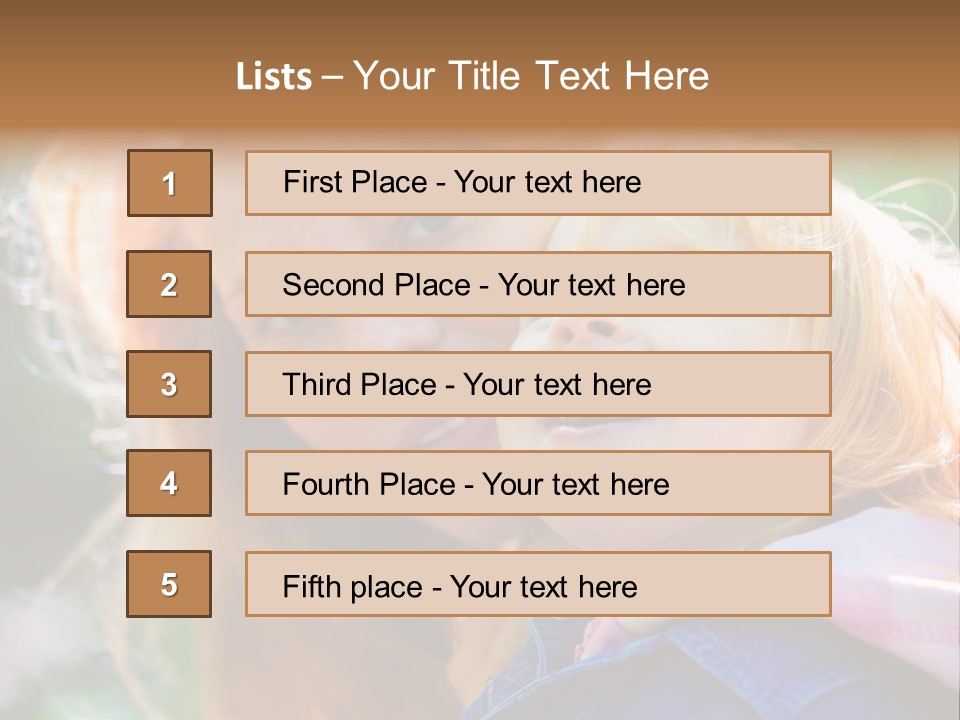Select the number 4 box

click(x=169, y=483)
